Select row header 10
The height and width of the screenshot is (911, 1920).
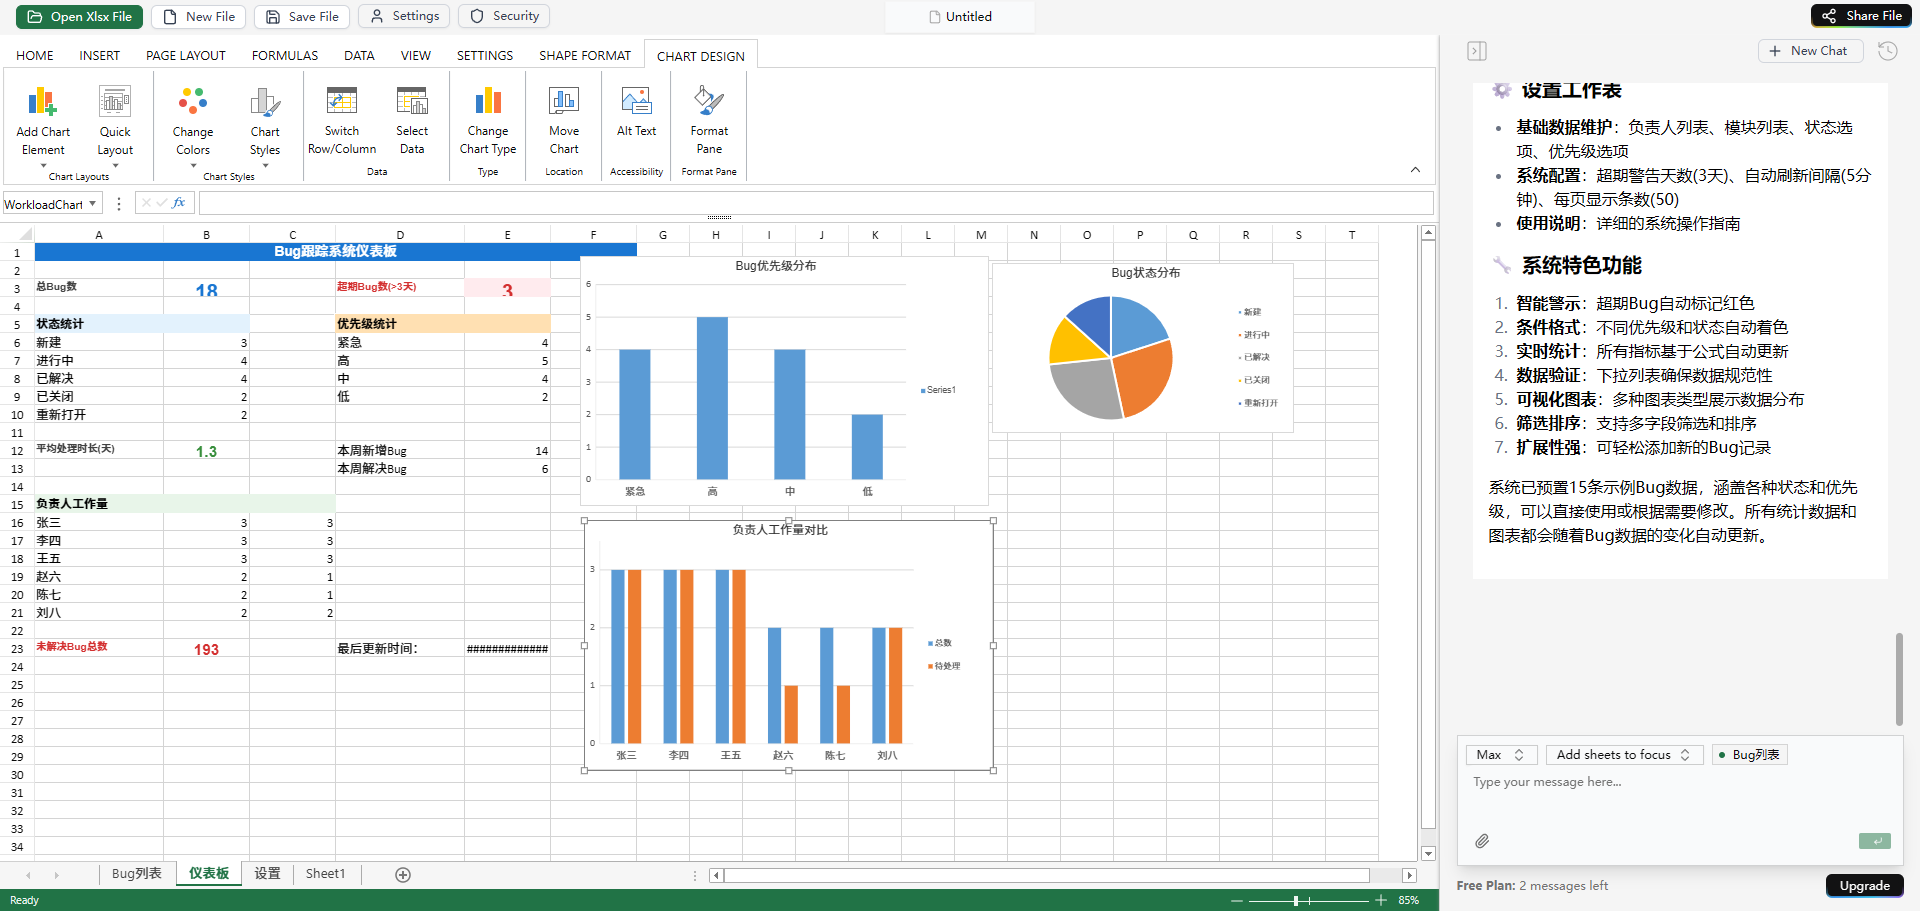[17, 415]
